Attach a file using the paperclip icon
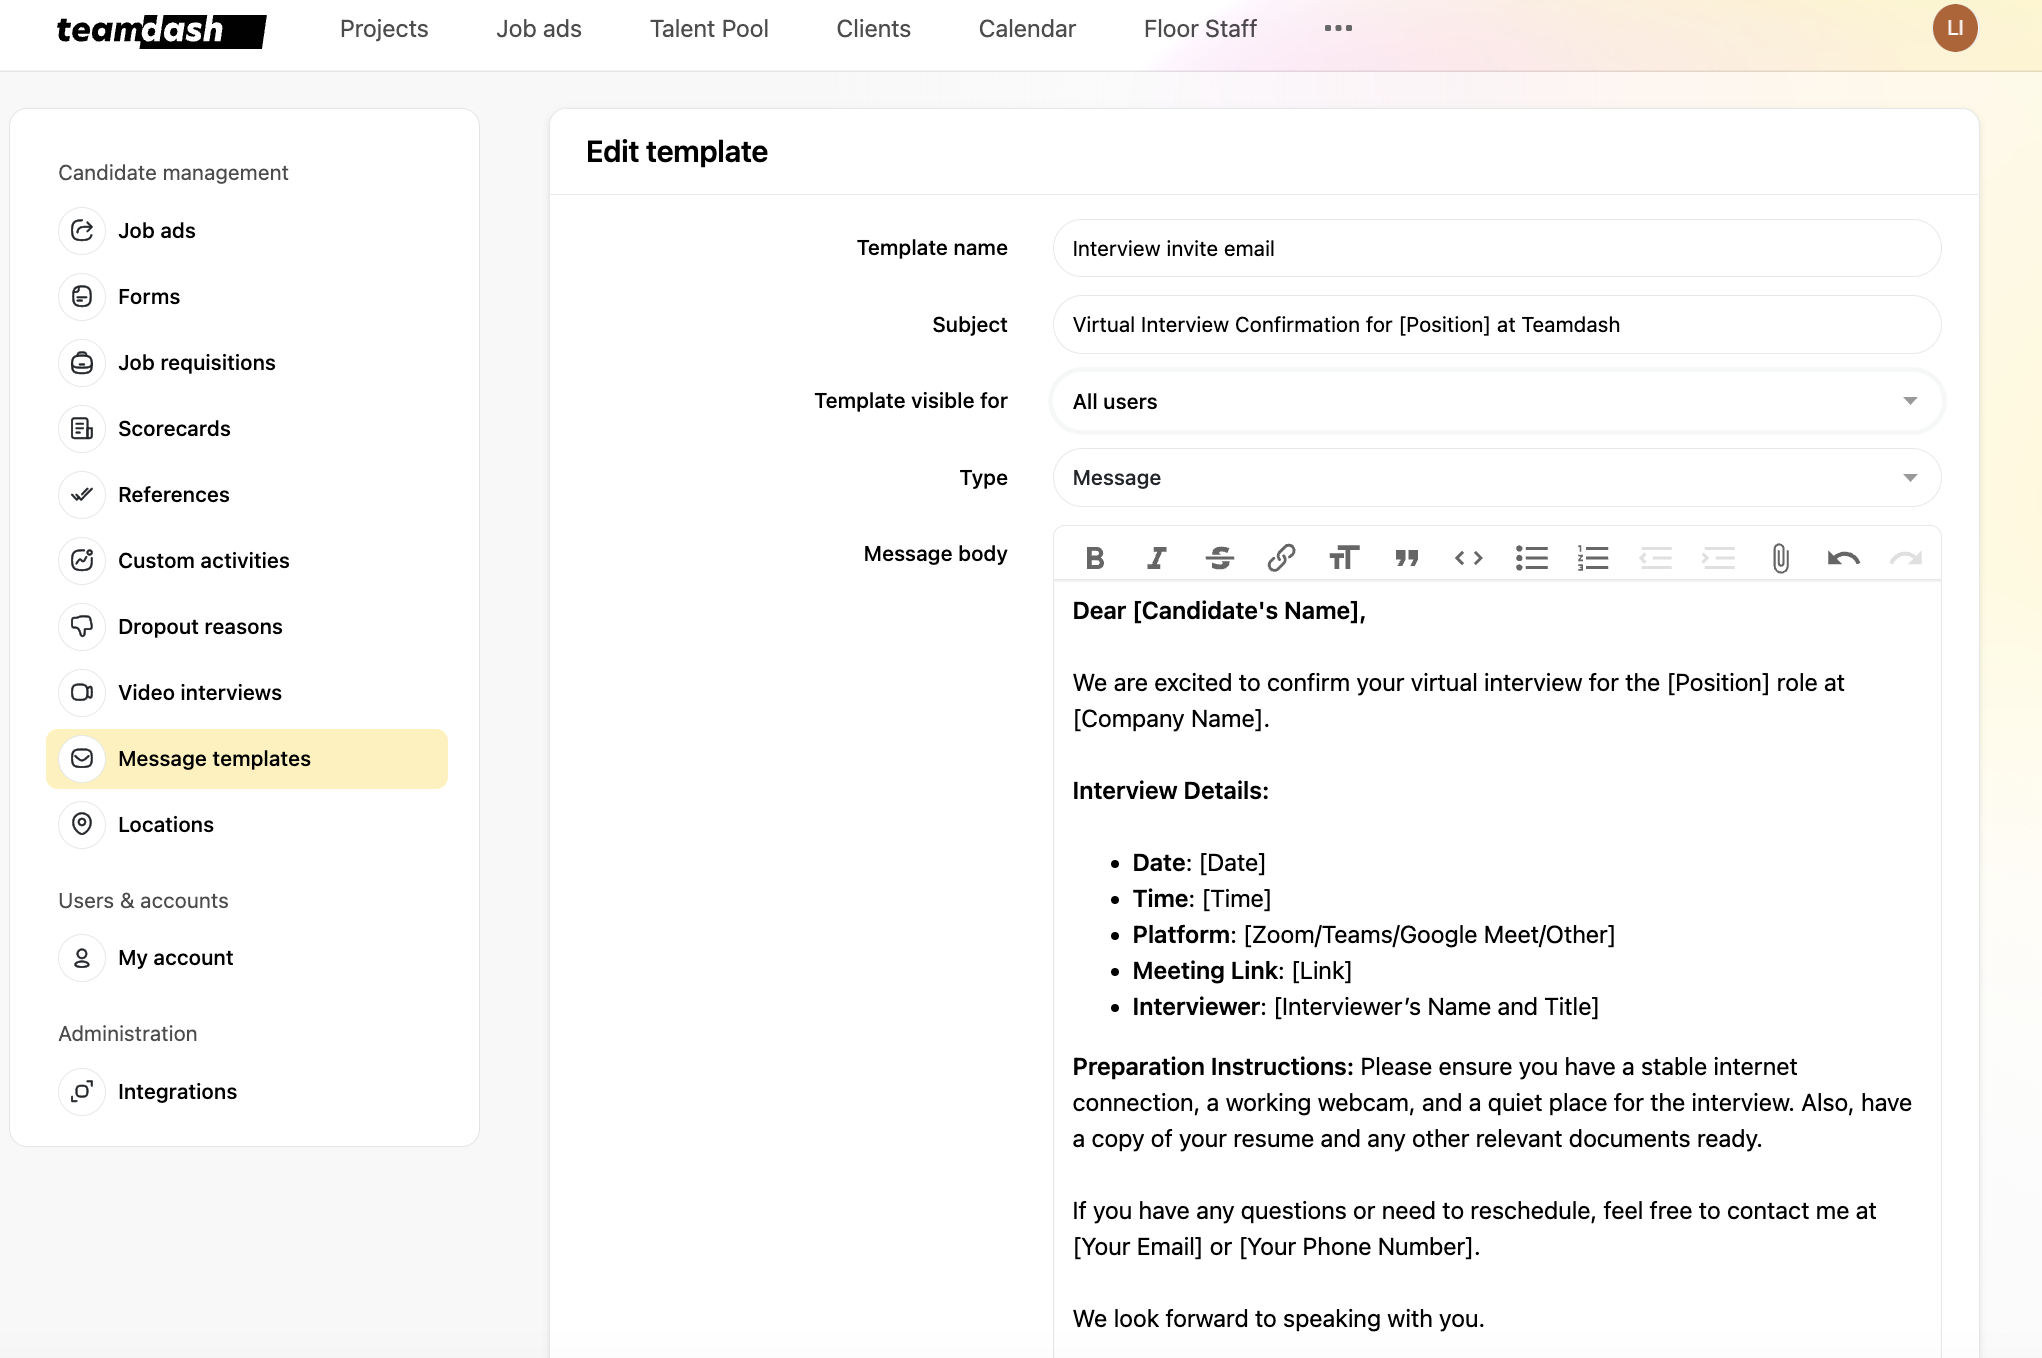Screen dimensions: 2042x1358 coord(1778,558)
